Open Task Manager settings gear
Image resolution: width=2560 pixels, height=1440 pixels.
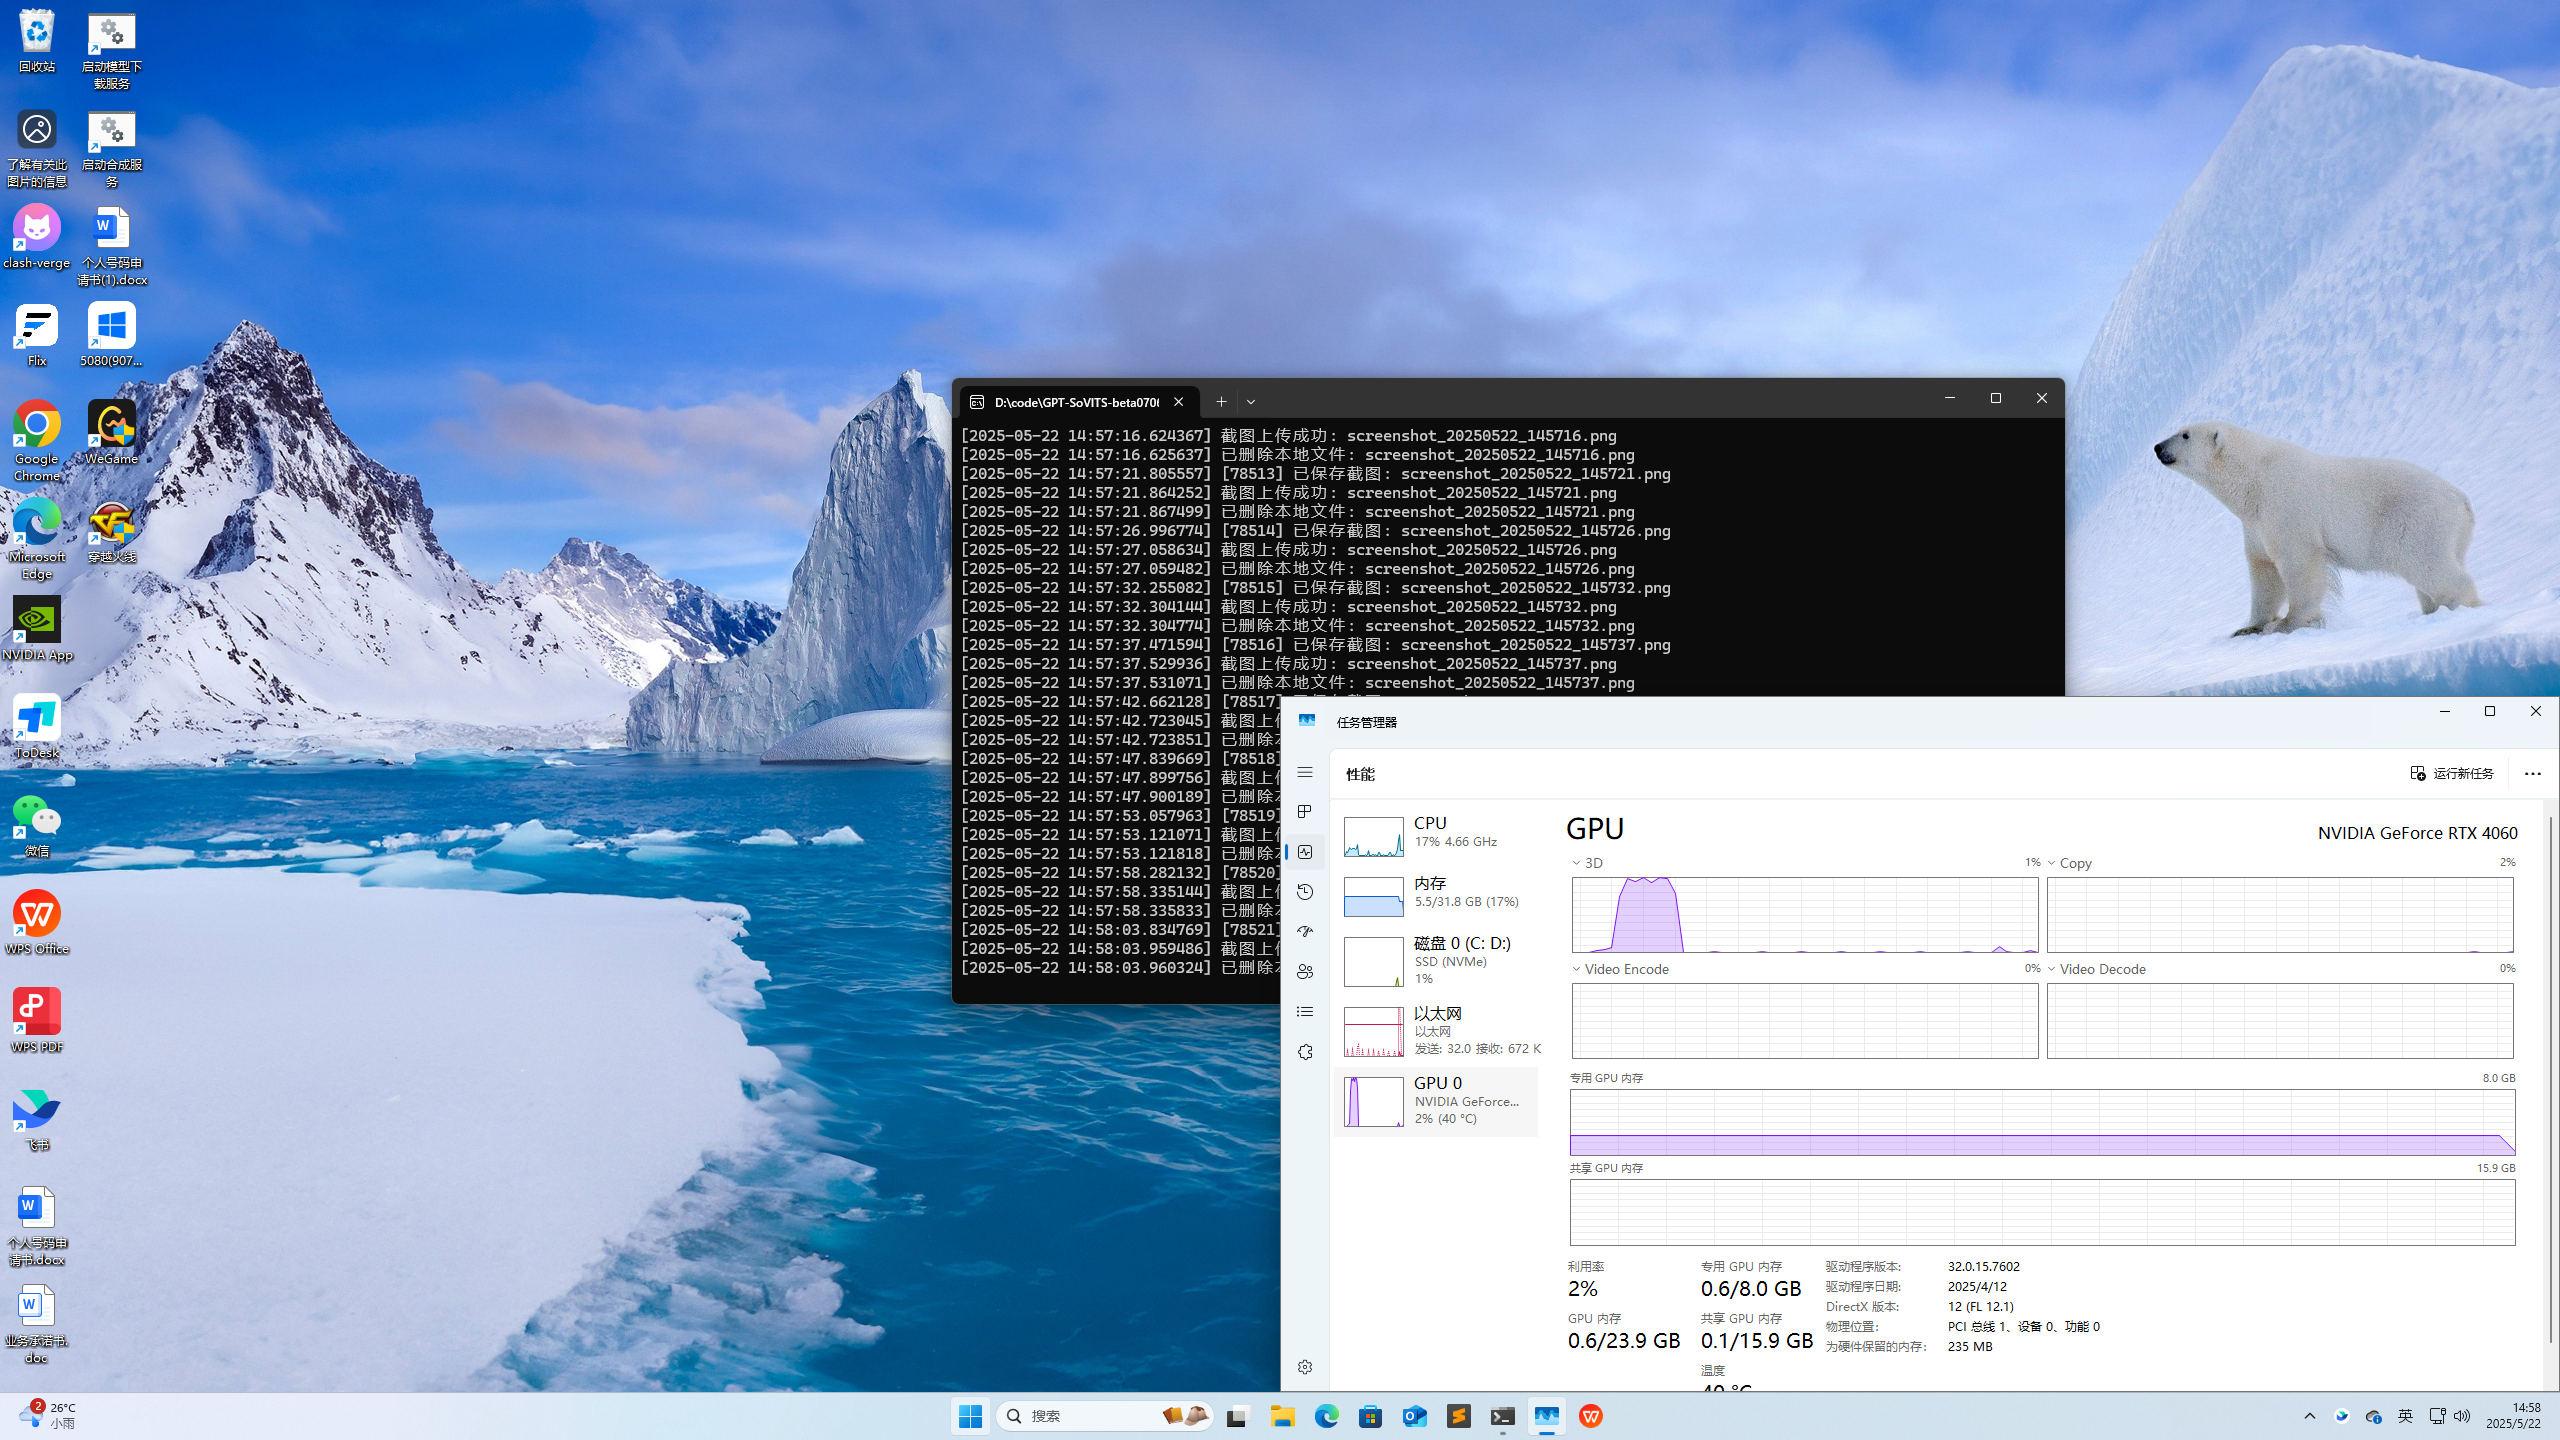pyautogui.click(x=1305, y=1367)
